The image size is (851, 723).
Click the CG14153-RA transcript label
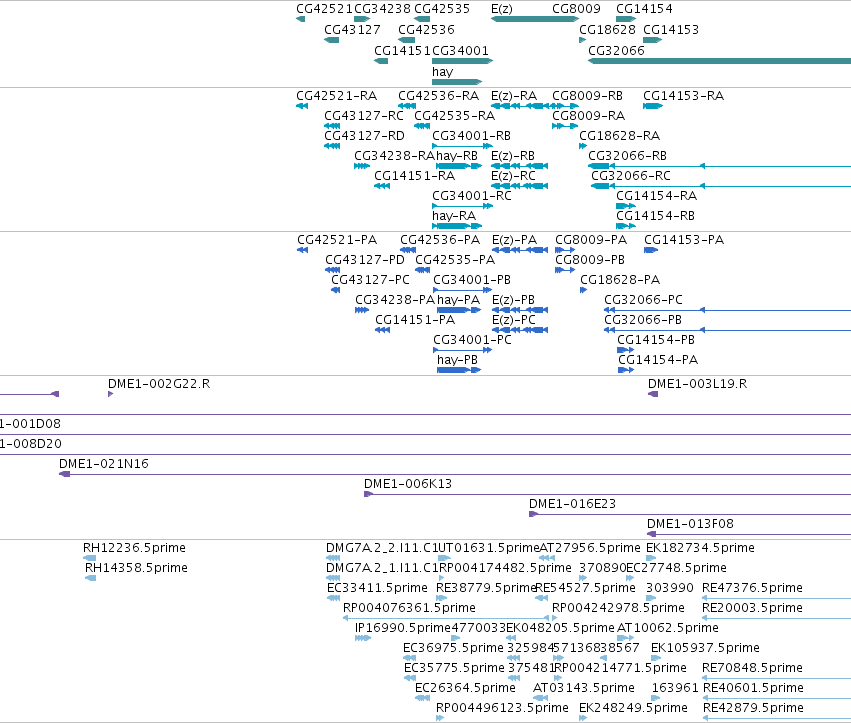683,96
